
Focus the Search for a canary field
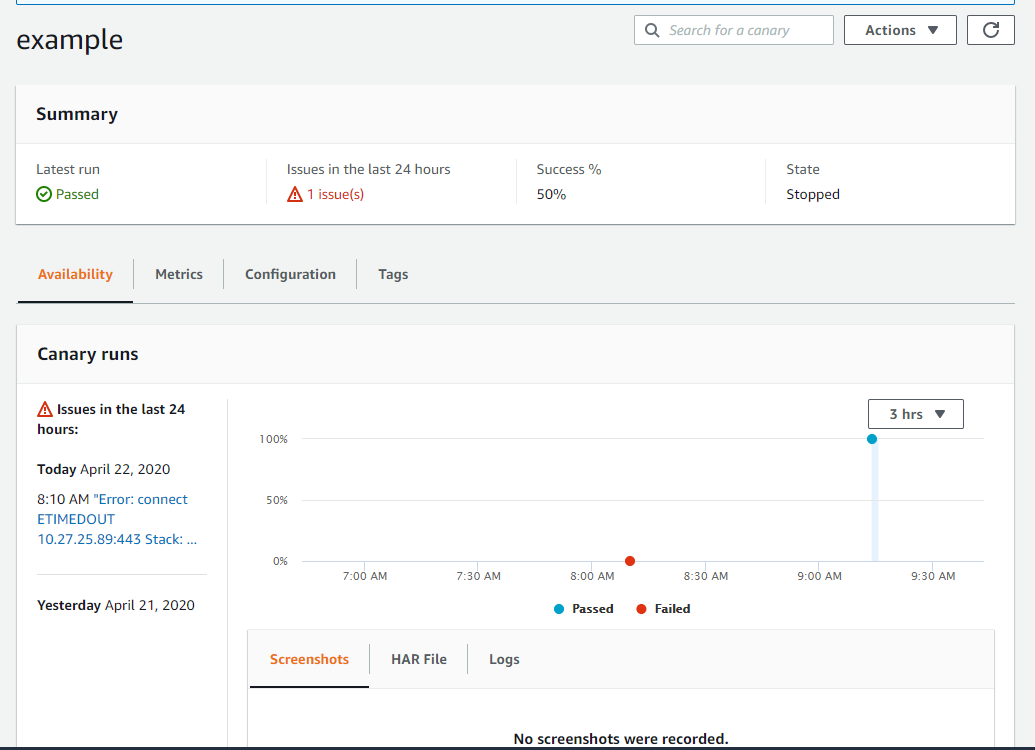[745, 30]
